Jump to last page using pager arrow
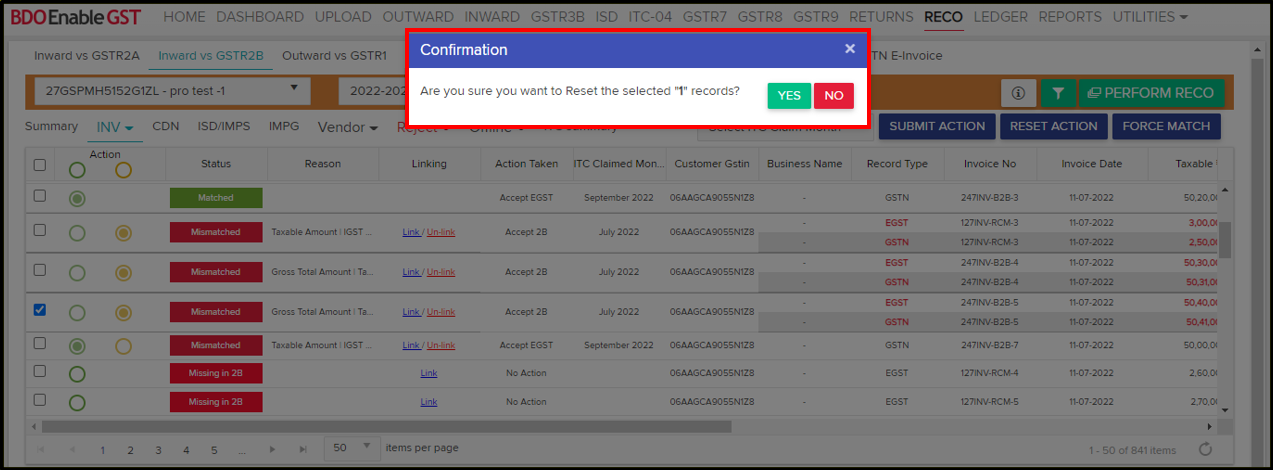 (x=302, y=450)
